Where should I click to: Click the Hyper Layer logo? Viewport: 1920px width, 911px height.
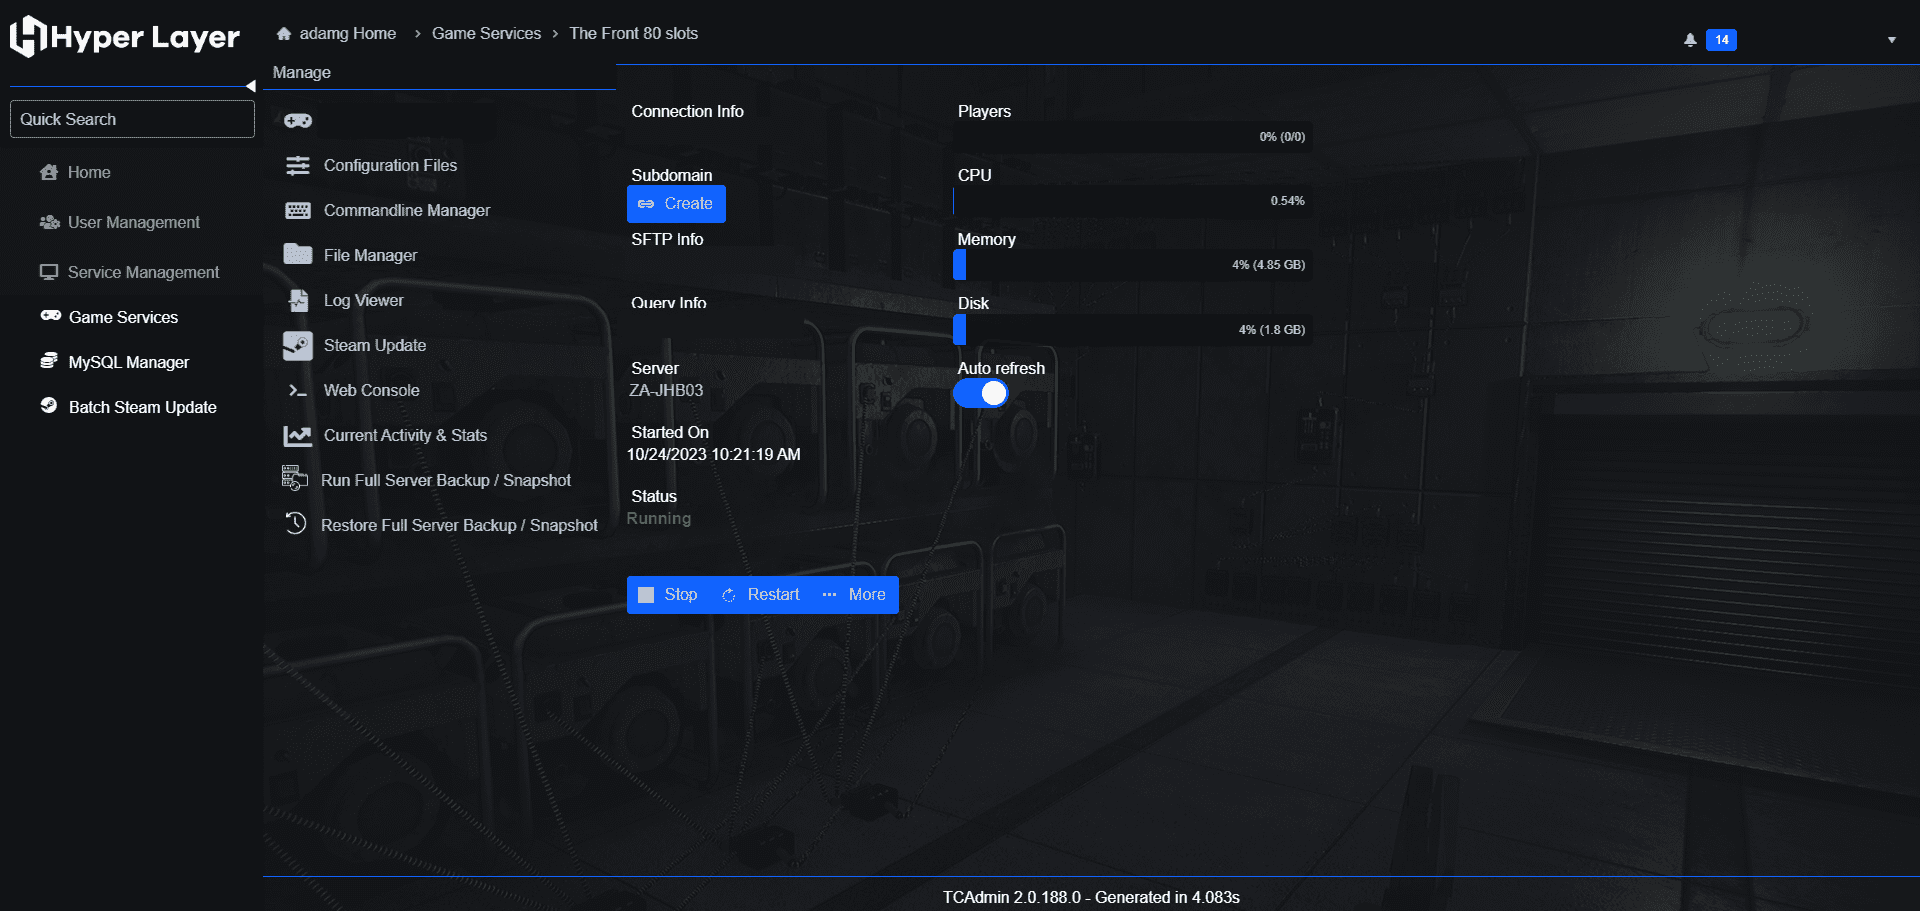tap(124, 37)
